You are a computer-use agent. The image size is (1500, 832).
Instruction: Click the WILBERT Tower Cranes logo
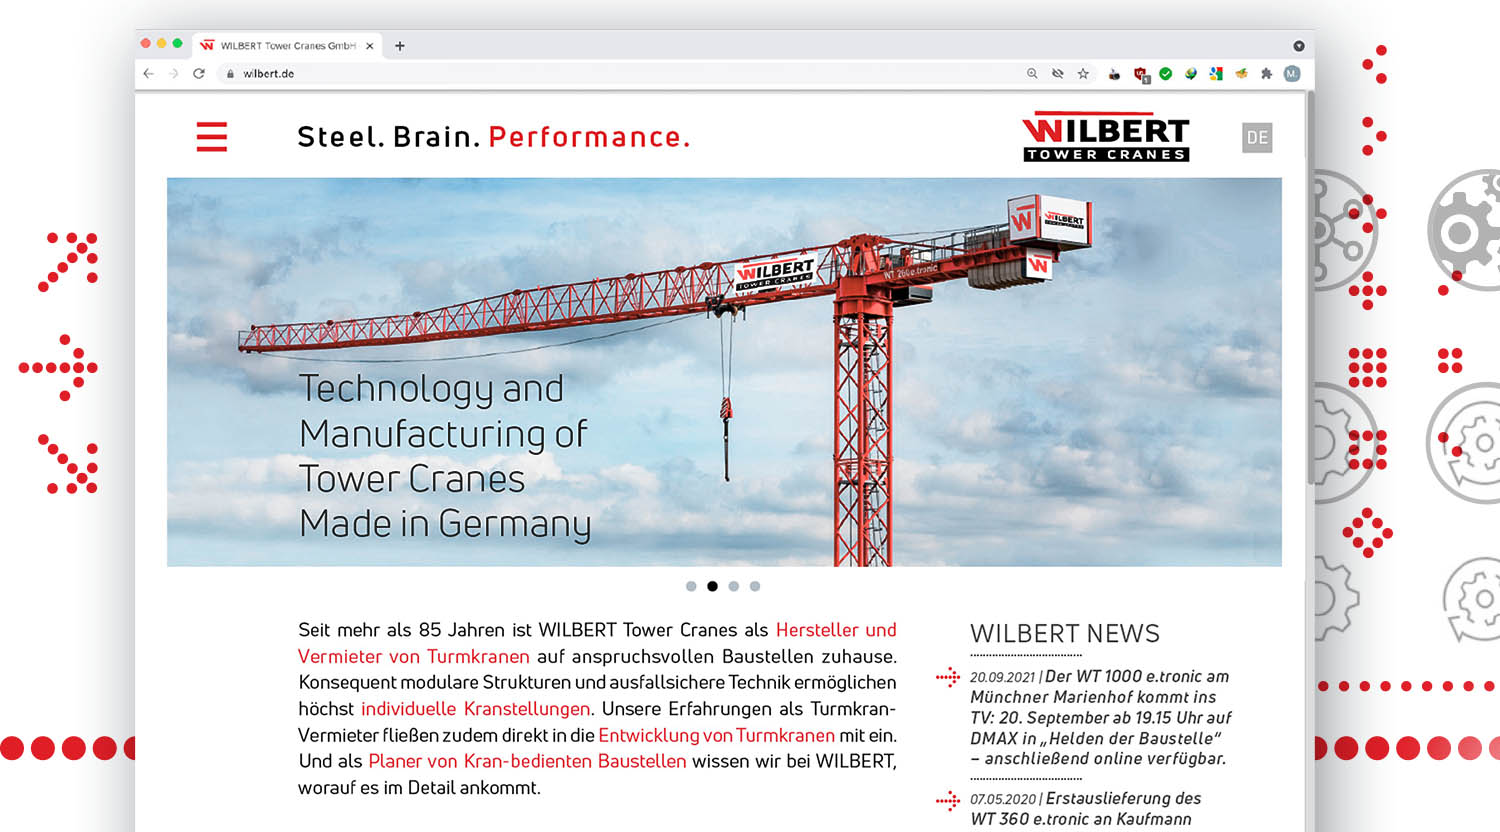(x=1104, y=137)
